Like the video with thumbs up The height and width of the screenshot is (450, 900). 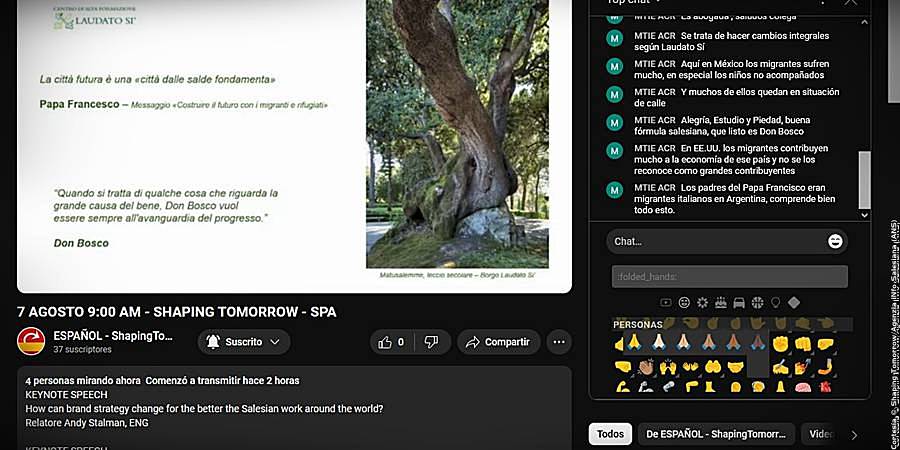point(391,342)
